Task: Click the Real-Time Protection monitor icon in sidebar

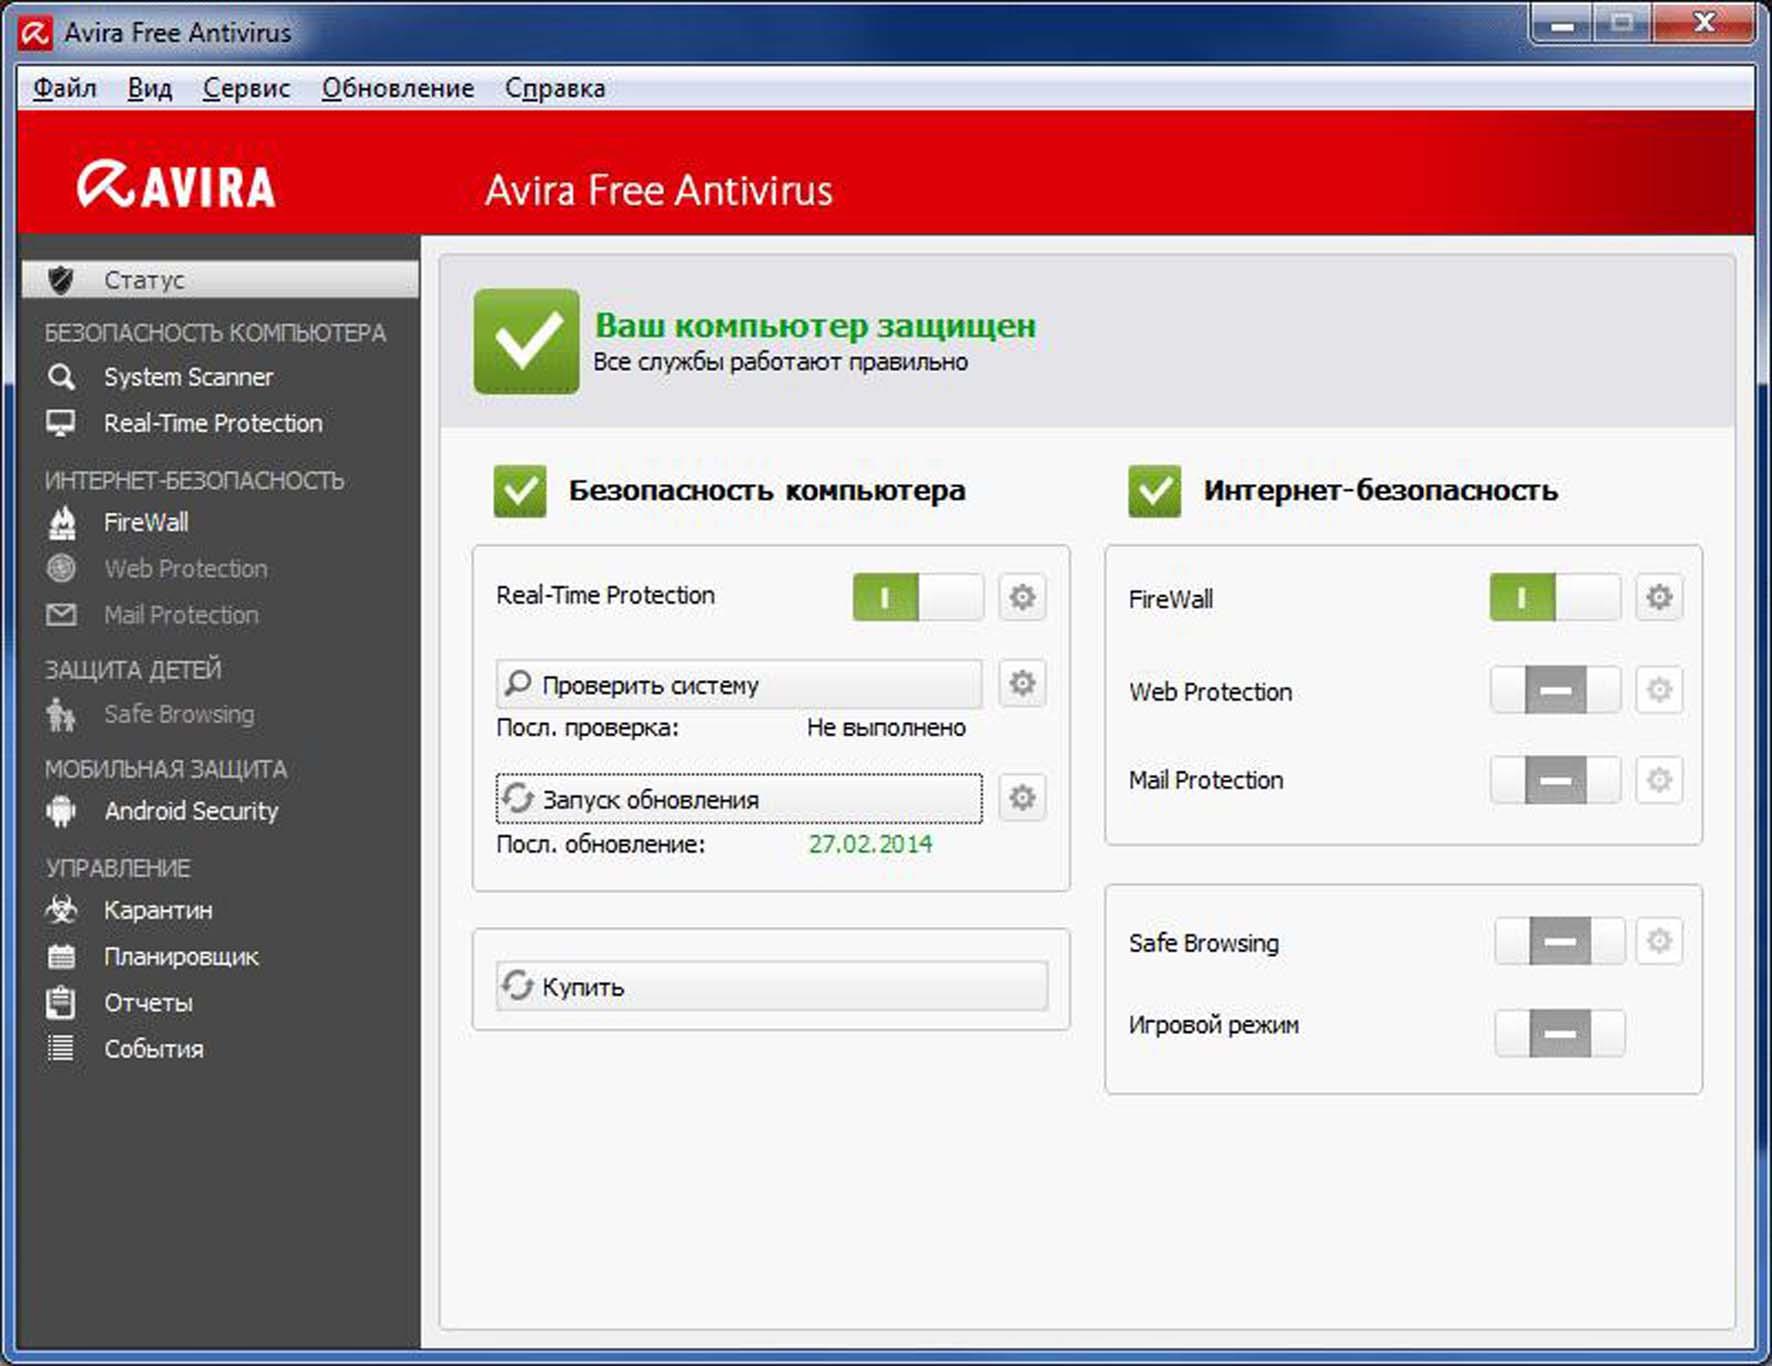Action: pos(61,423)
